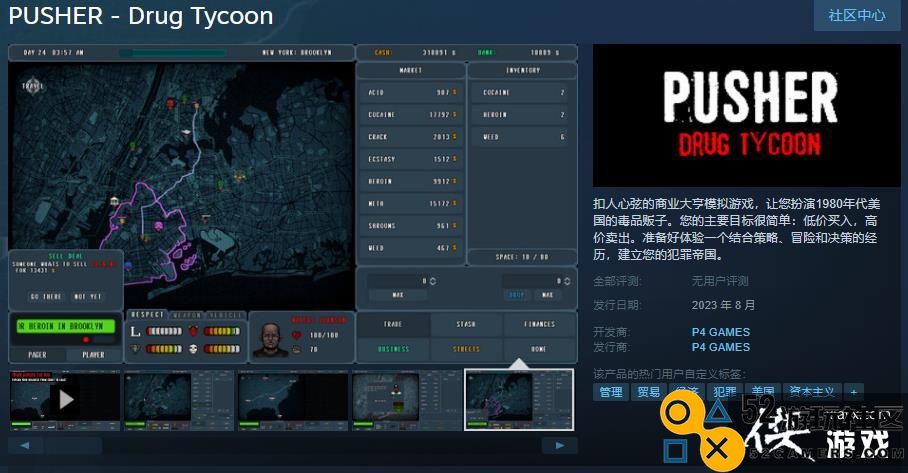908x473 pixels.
Task: Click the PUSHER Drug Tycoon header image
Action: tap(747, 115)
